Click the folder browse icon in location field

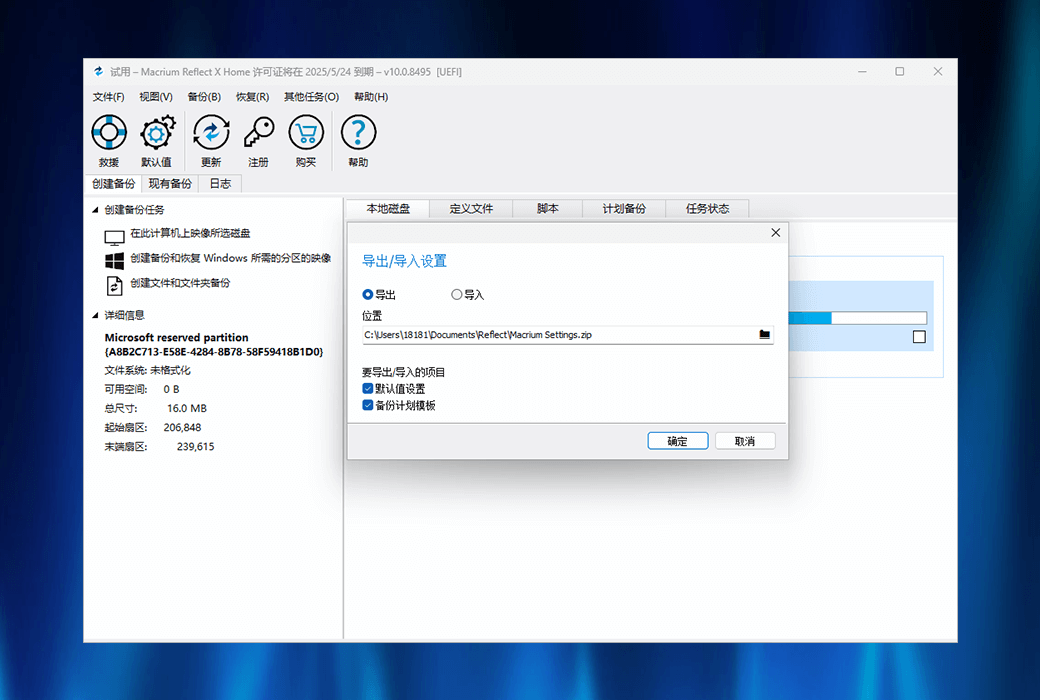[765, 335]
